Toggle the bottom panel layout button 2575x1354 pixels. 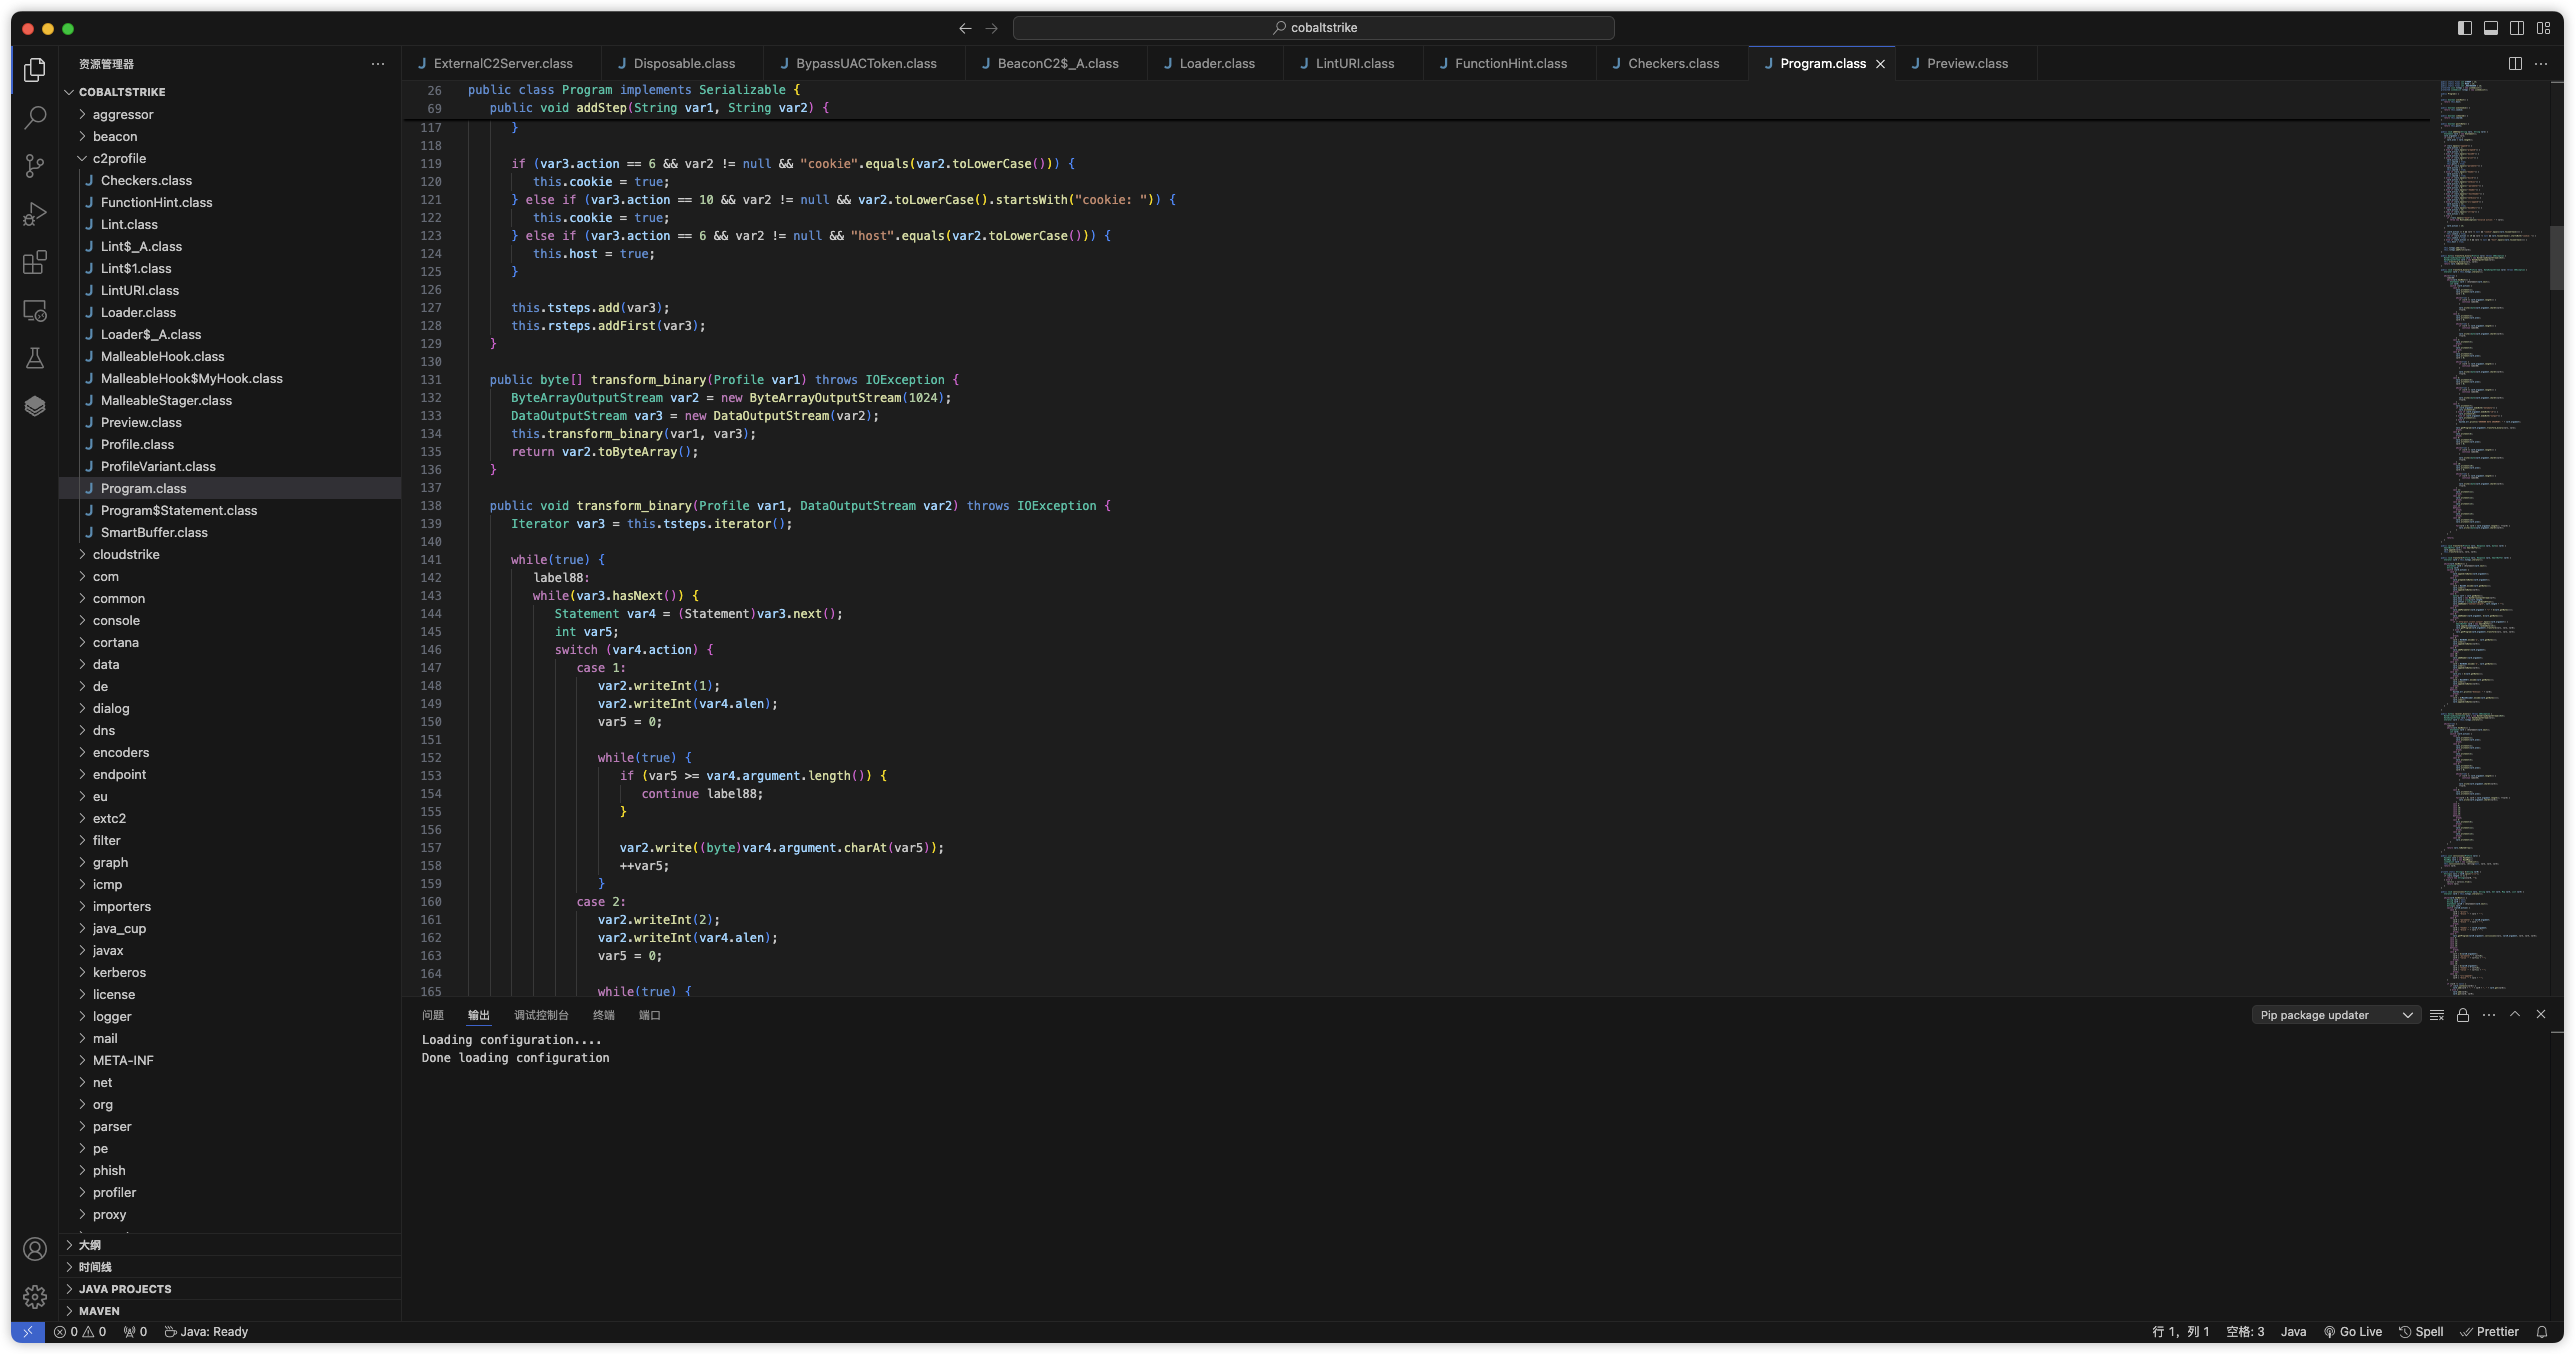coord(2491,28)
